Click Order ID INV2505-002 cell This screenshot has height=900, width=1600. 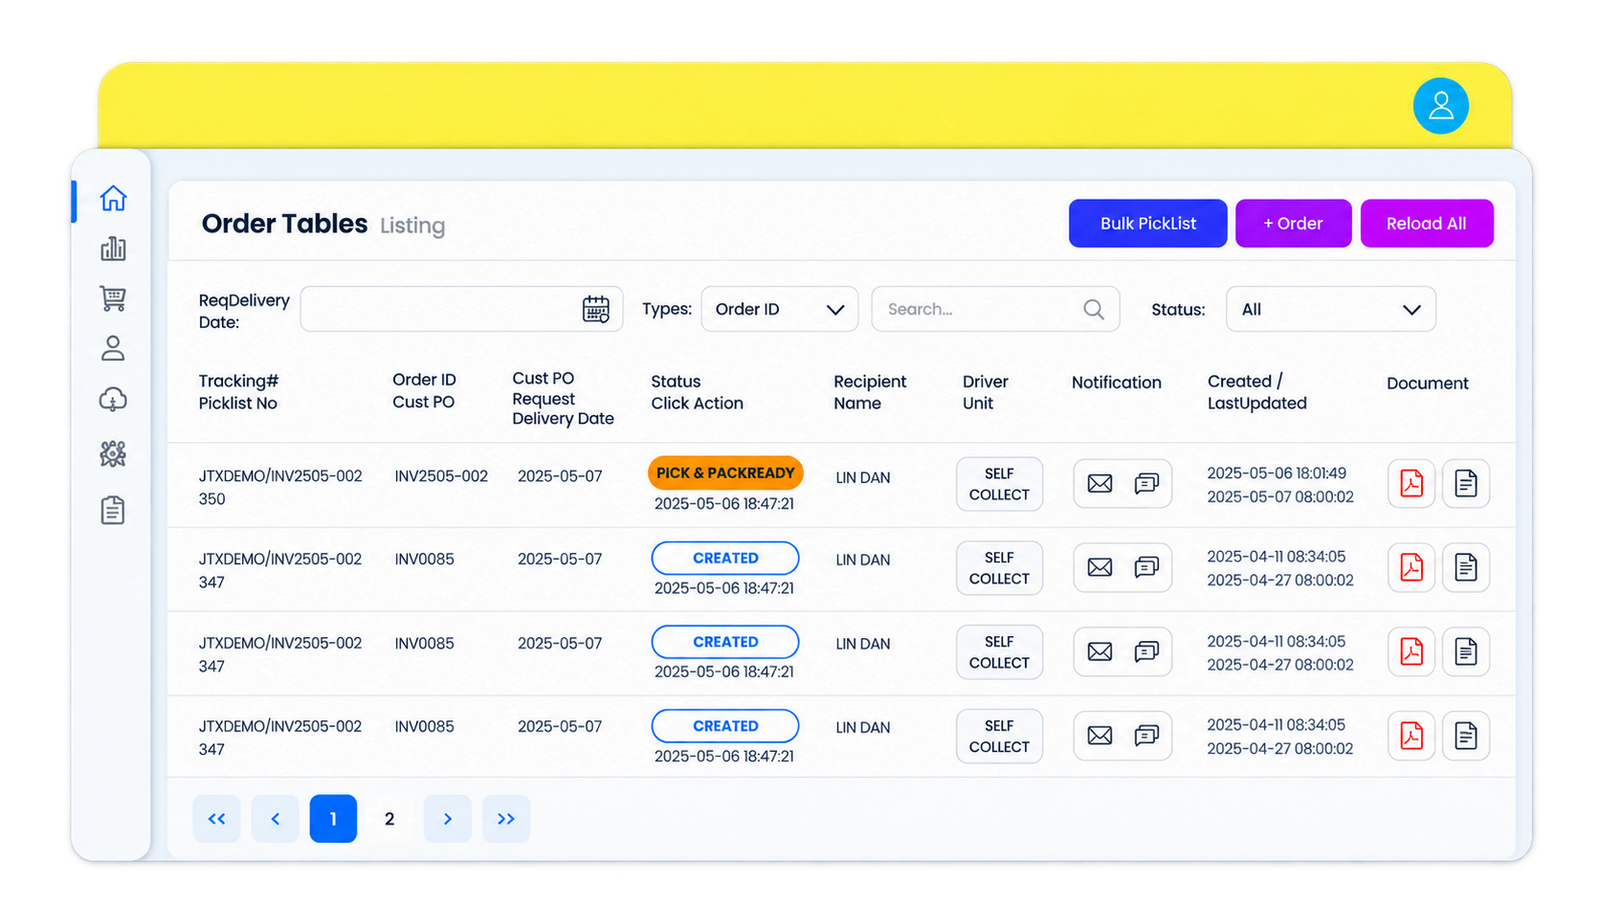pyautogui.click(x=441, y=476)
